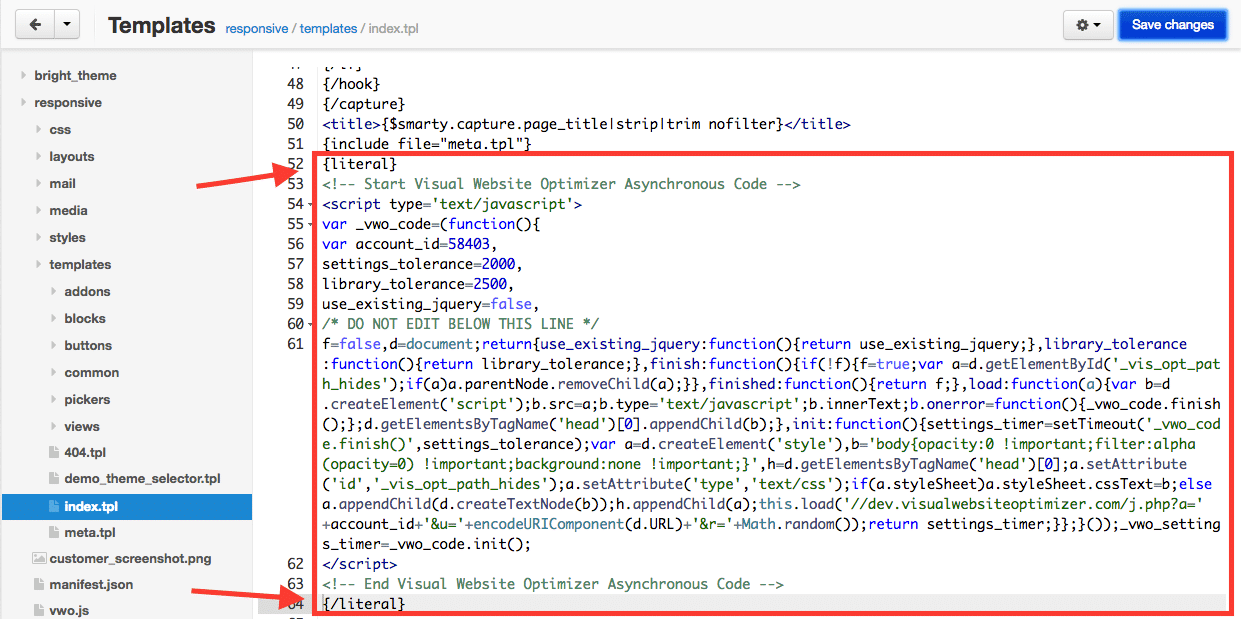This screenshot has width=1241, height=619.
Task: Open the blocks subfolder
Action: pyautogui.click(x=85, y=319)
